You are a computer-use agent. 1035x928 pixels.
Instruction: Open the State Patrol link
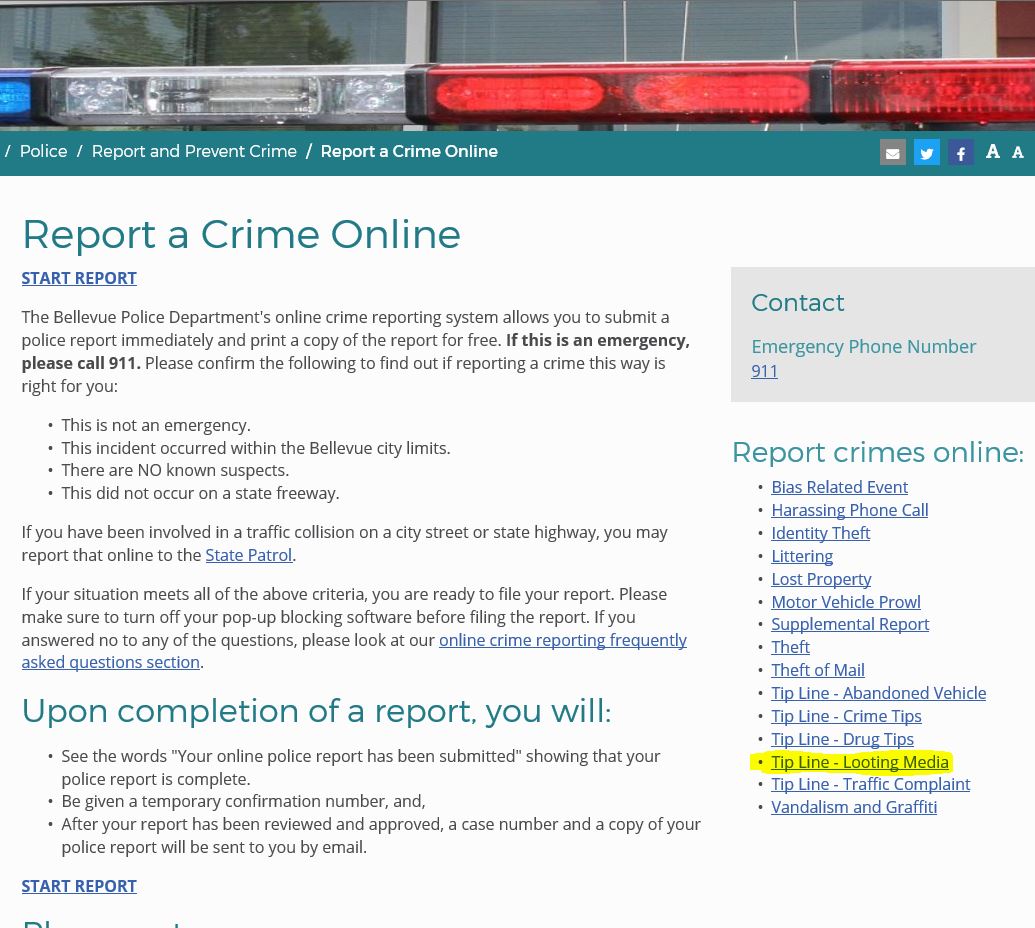coord(248,555)
